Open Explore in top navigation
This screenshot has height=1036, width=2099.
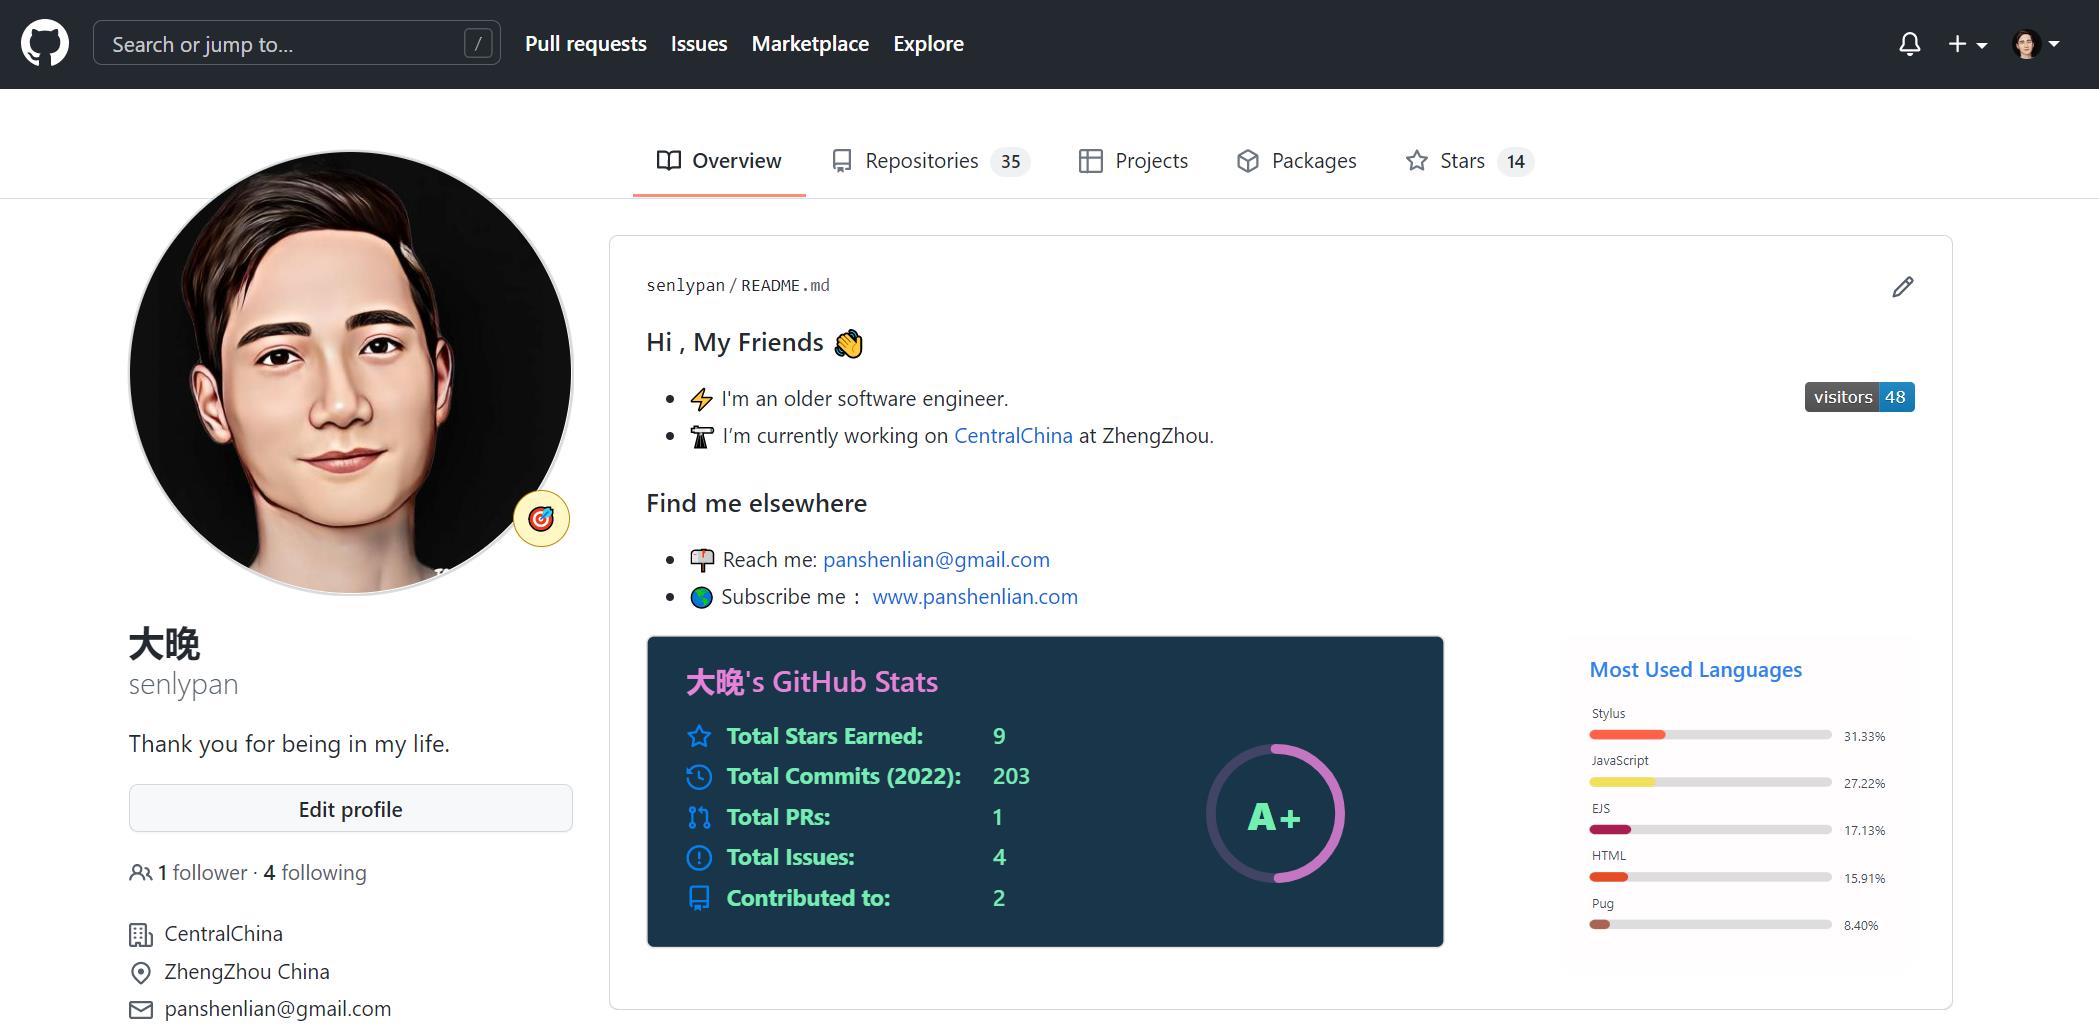[928, 44]
